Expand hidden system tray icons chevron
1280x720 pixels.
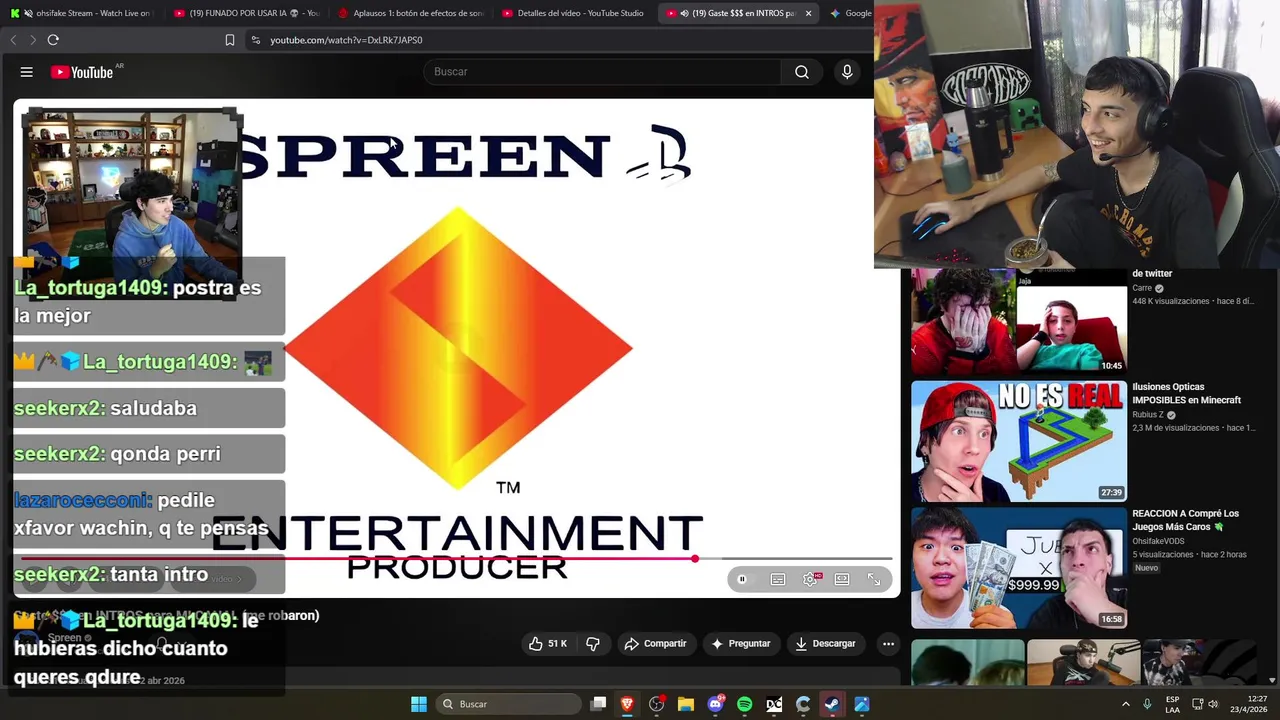1125,704
